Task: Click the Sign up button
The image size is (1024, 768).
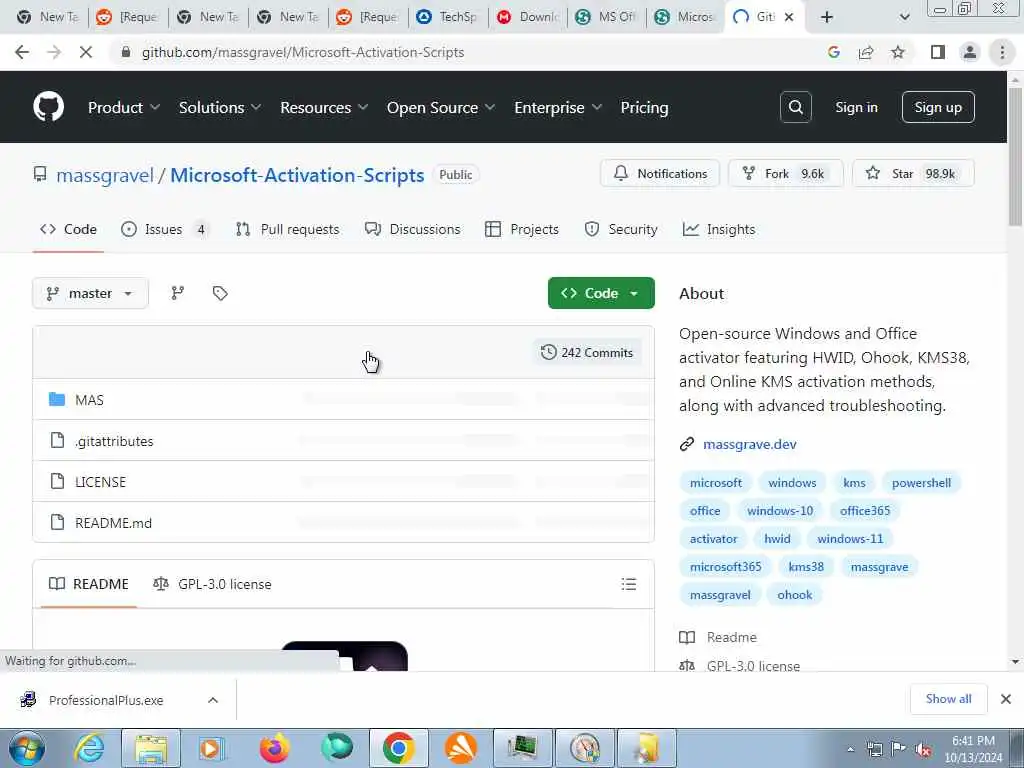Action: [x=938, y=107]
